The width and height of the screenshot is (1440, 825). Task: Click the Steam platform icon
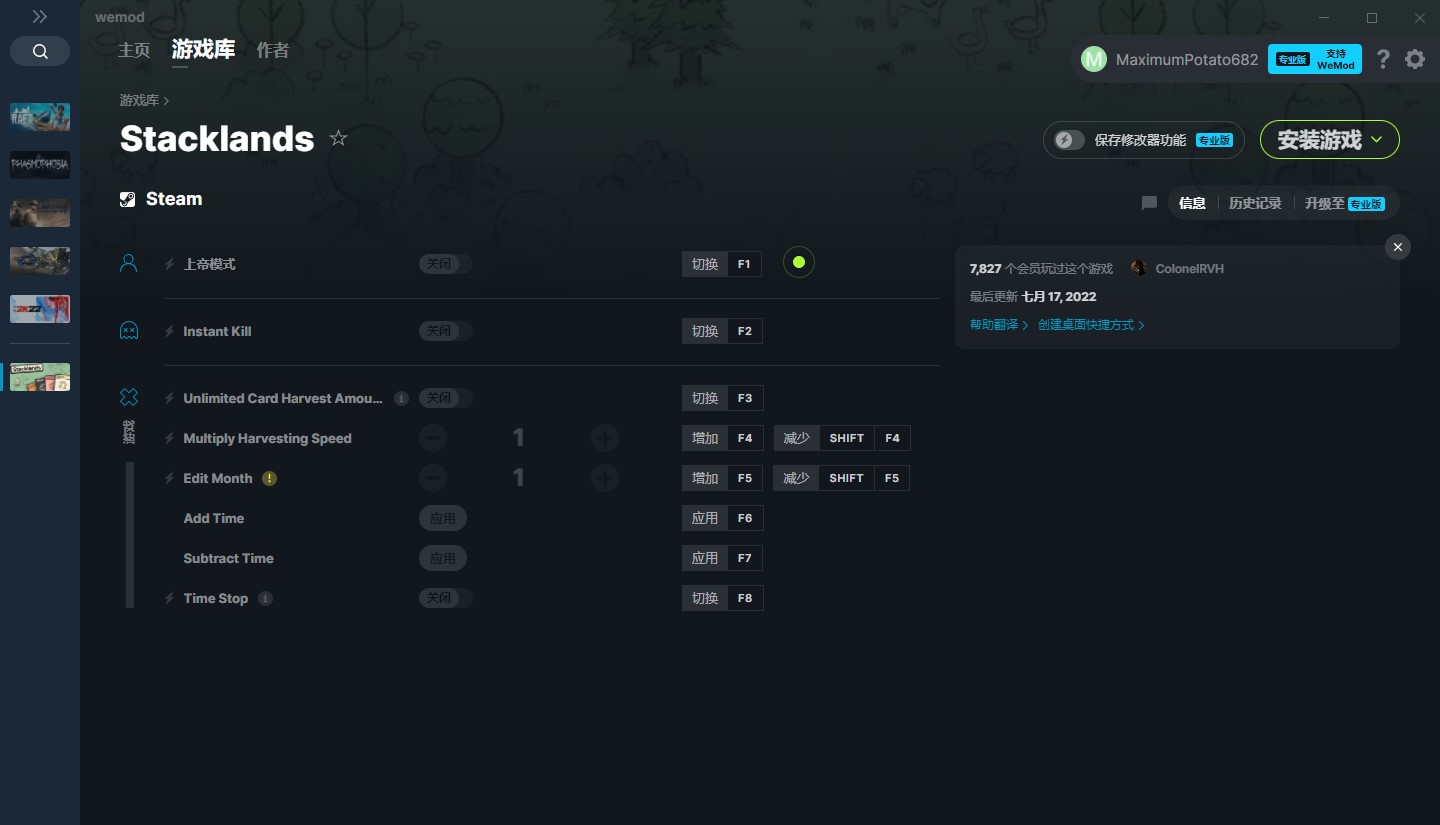click(127, 199)
